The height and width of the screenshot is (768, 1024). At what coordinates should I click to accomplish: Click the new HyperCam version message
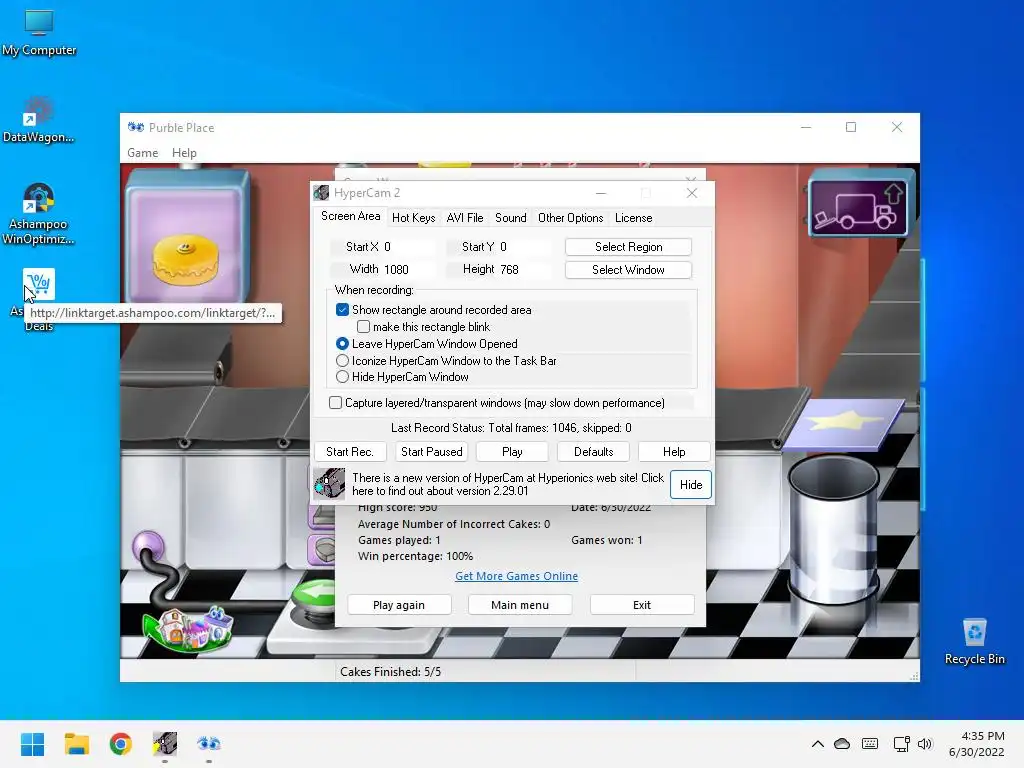(507, 485)
